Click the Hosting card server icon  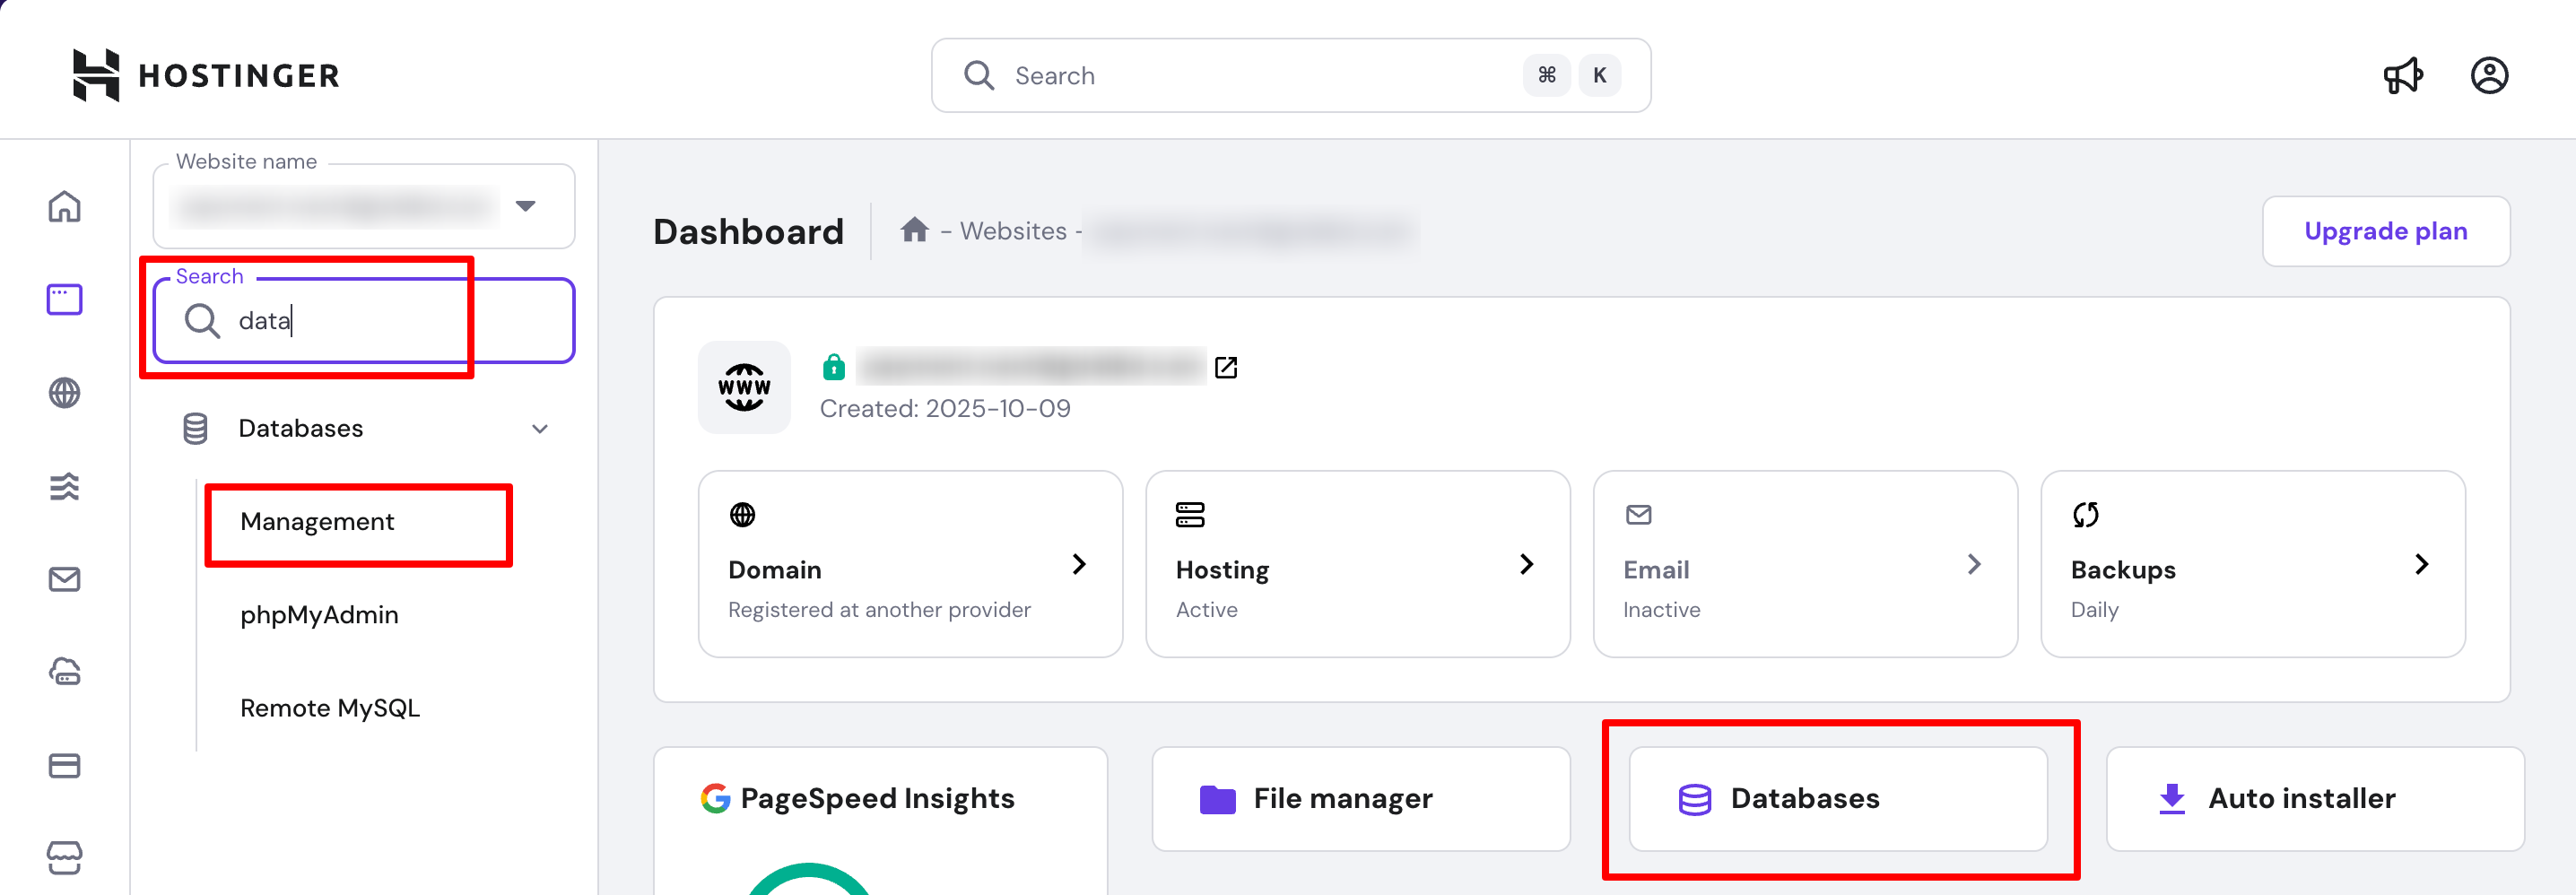point(1190,515)
